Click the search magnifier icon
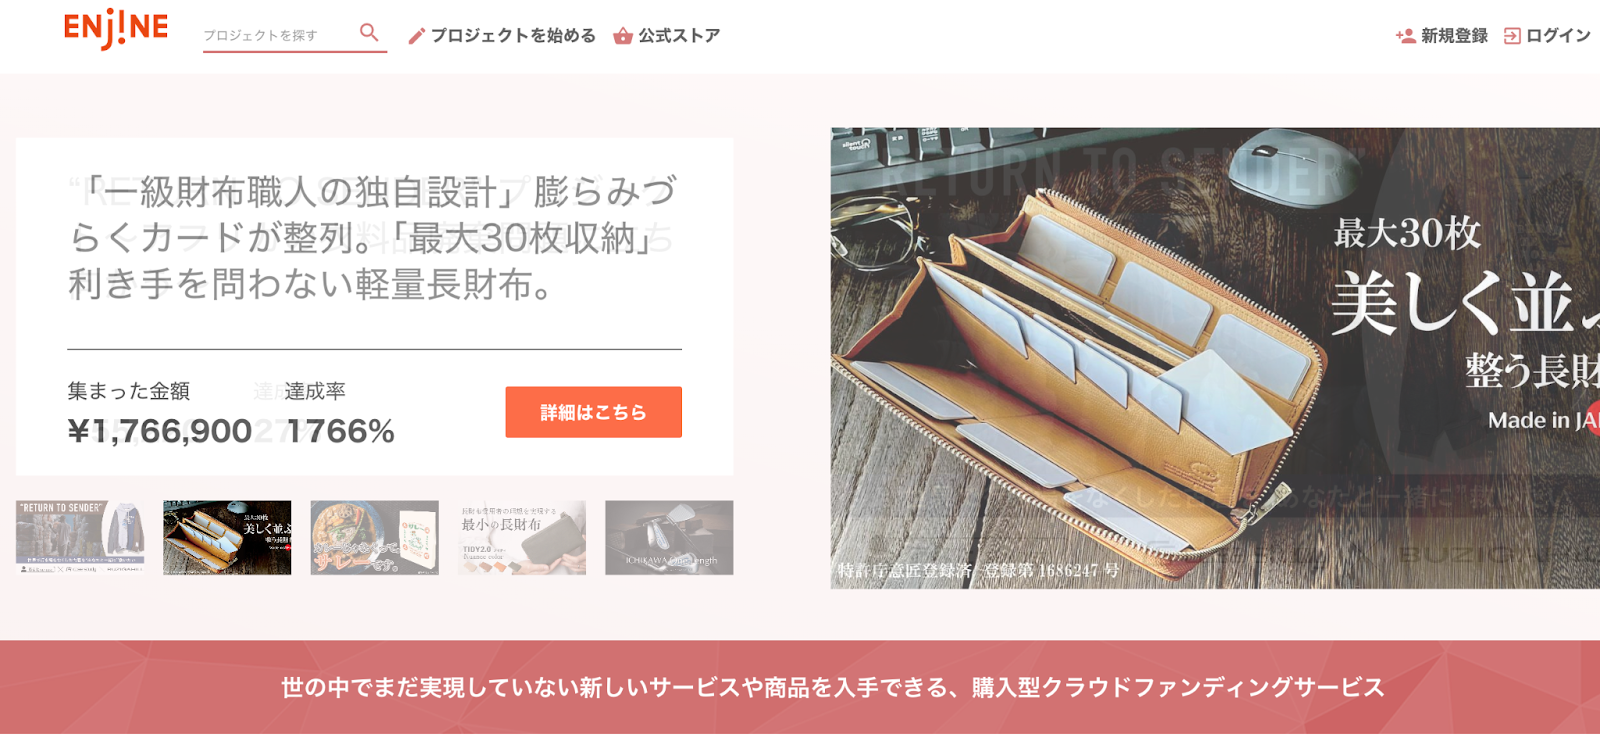1600x738 pixels. [x=369, y=33]
